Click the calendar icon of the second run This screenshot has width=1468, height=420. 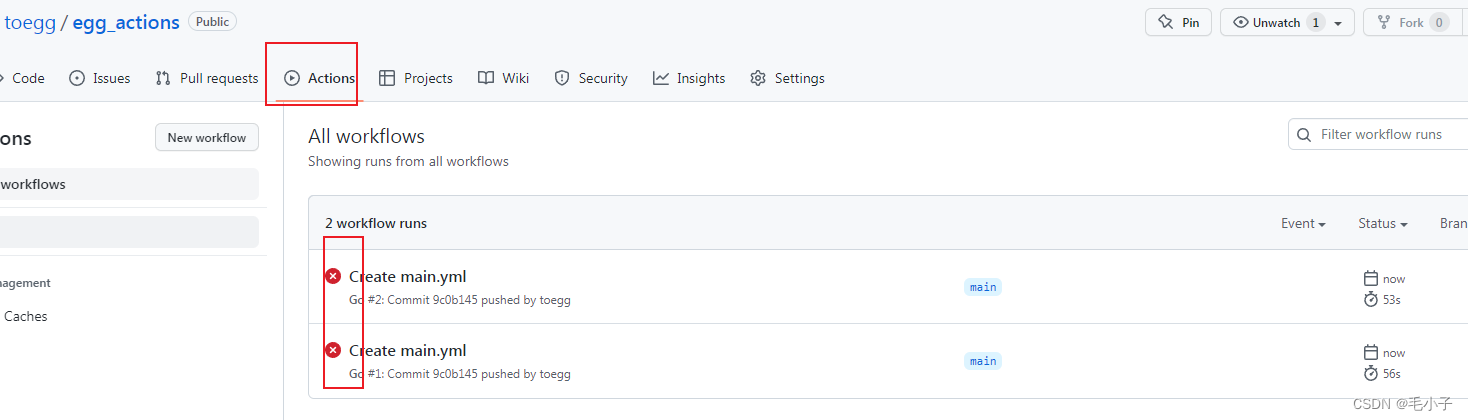coord(1371,353)
